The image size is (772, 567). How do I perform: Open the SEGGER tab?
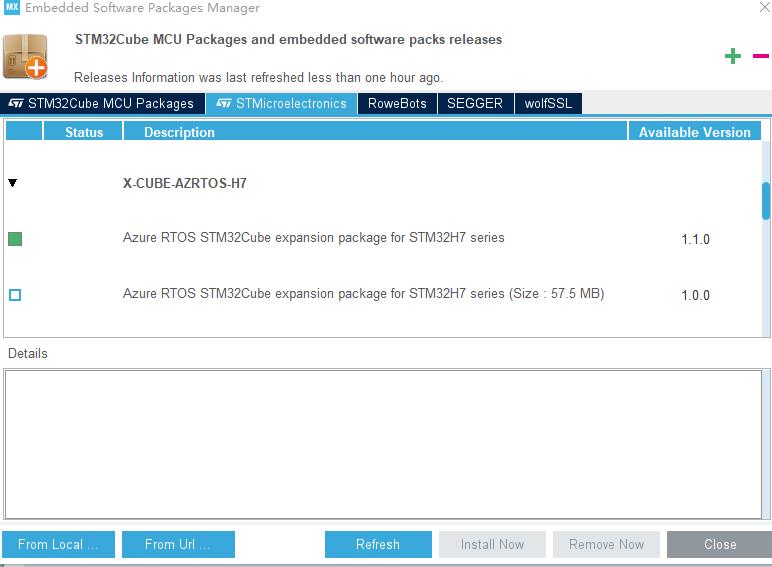tap(475, 103)
